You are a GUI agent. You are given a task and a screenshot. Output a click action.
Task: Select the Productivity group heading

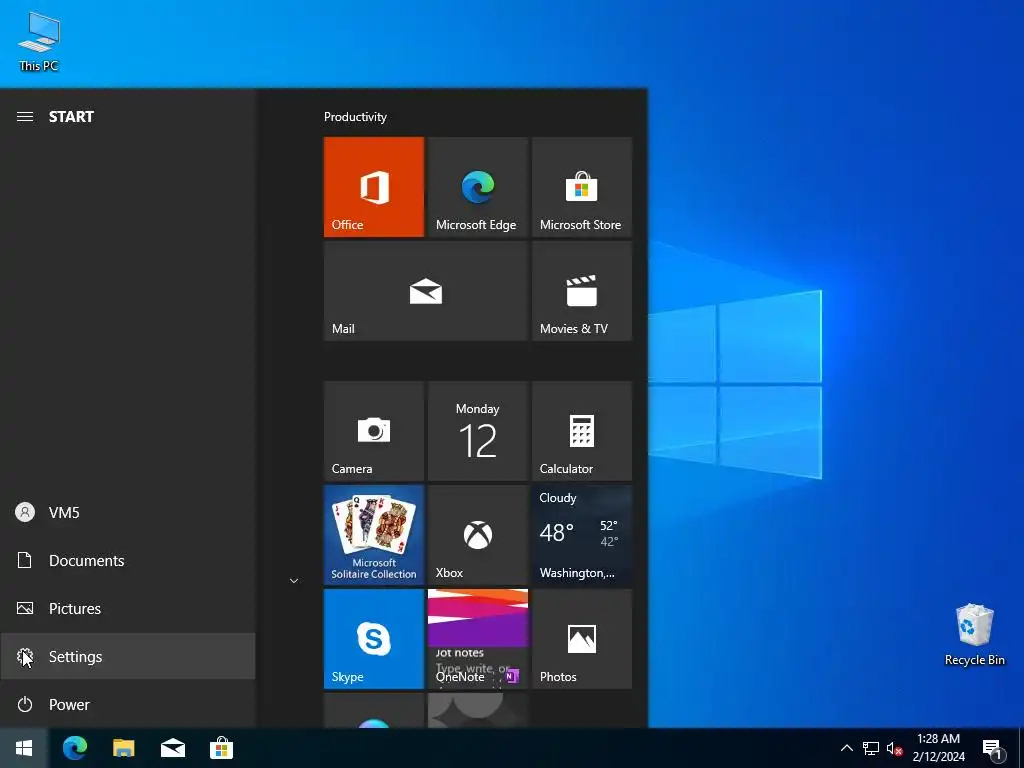pos(355,117)
